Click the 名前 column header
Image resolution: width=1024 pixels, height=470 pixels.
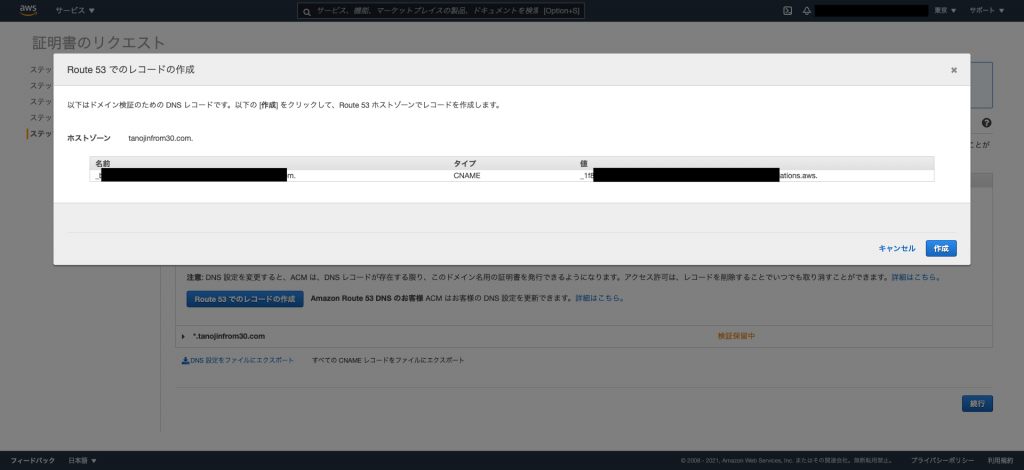coord(103,163)
